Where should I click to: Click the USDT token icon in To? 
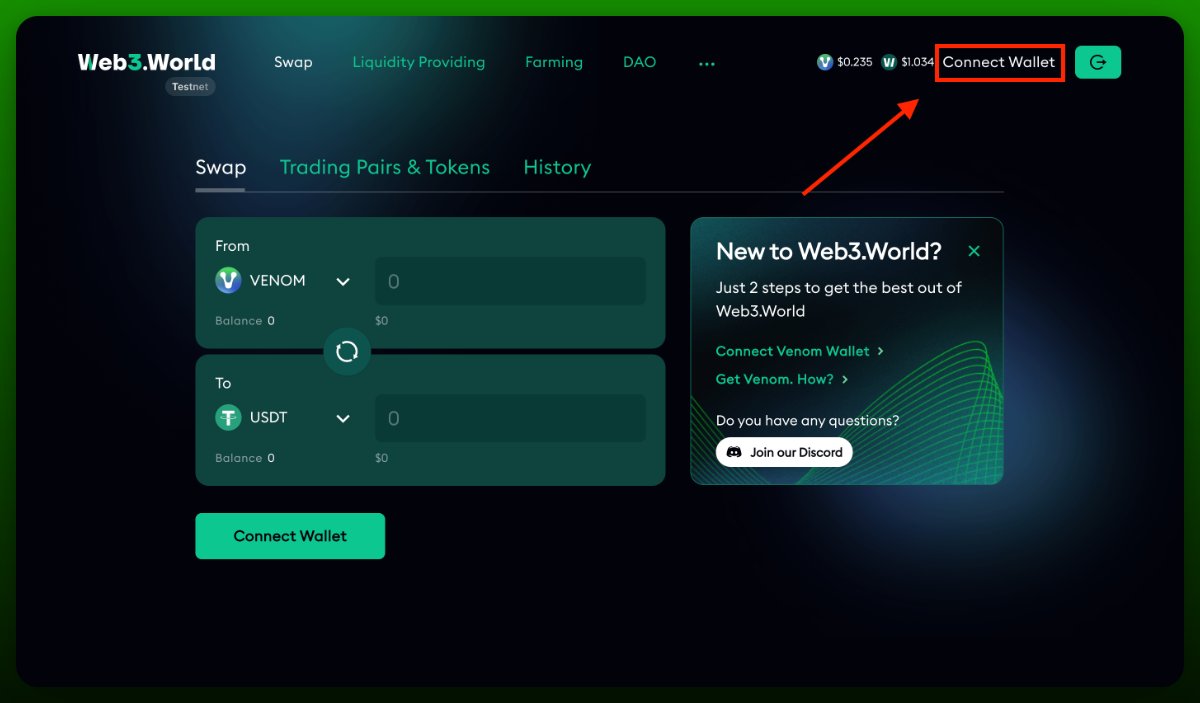[228, 418]
